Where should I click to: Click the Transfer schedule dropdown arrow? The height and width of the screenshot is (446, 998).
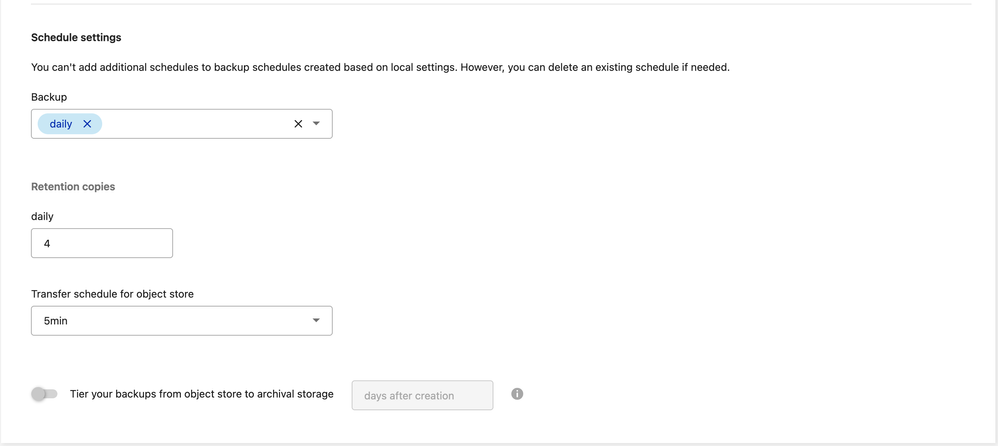316,321
